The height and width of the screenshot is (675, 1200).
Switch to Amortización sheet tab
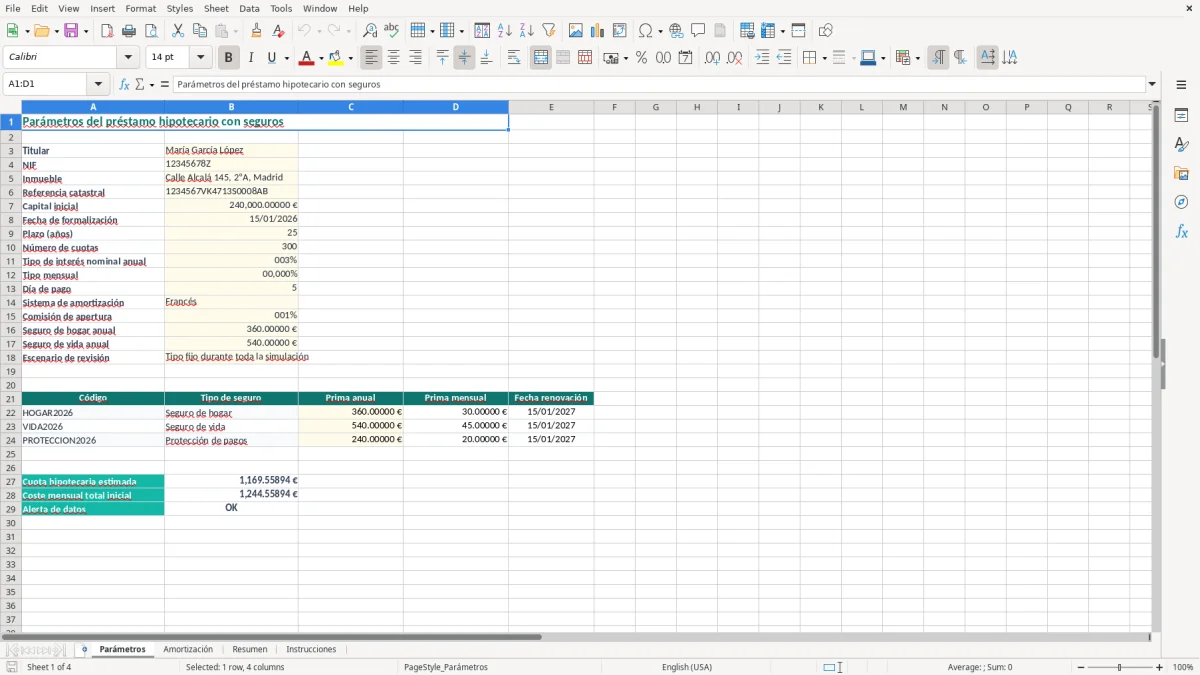[188, 649]
